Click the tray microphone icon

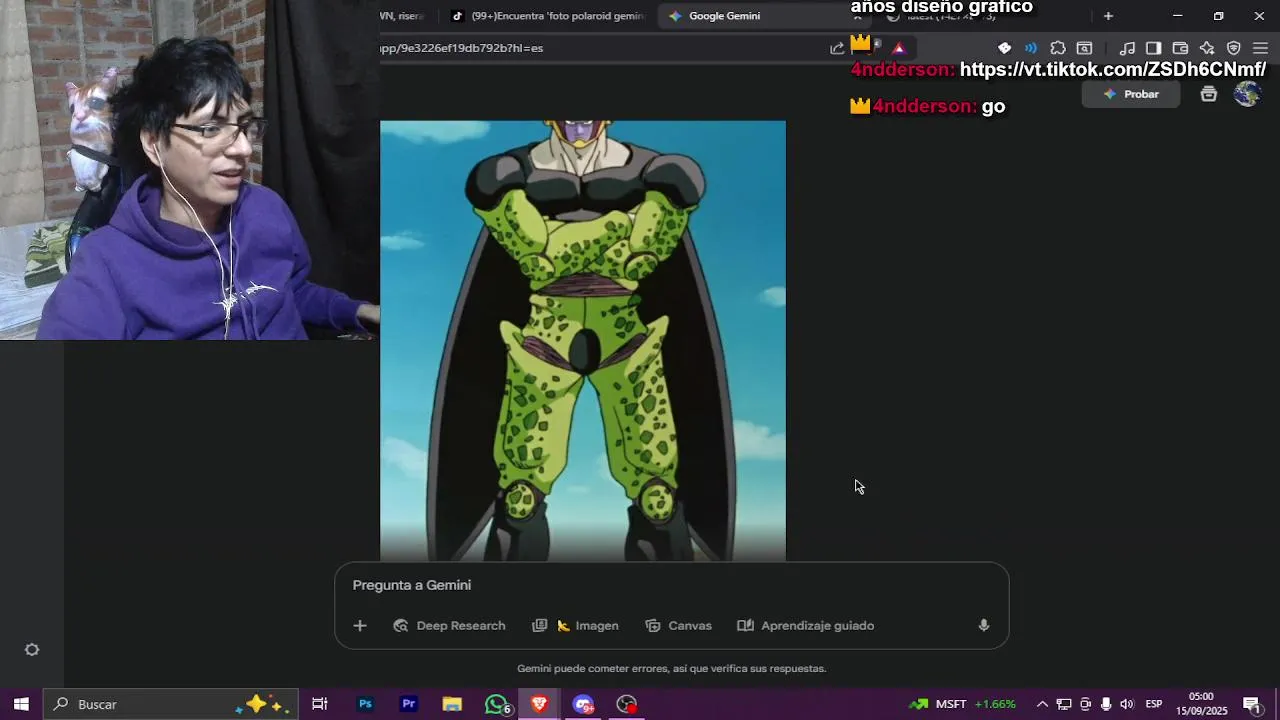[x=1106, y=704]
